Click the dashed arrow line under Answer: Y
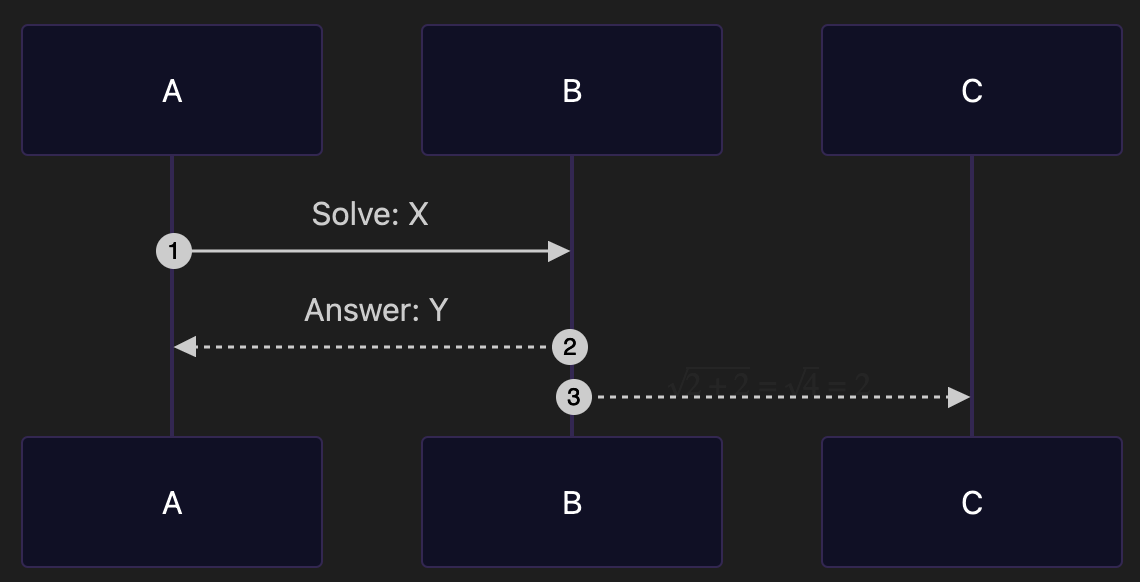This screenshot has height=582, width=1140. pos(370,347)
